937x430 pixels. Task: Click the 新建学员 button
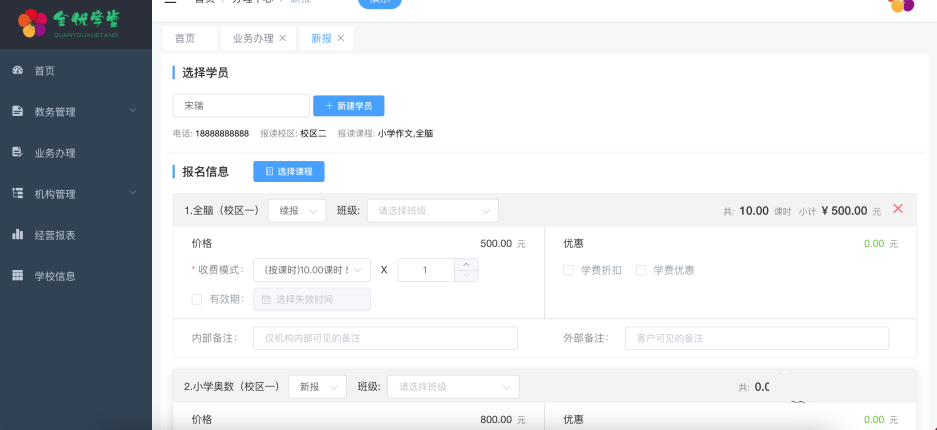(x=348, y=106)
